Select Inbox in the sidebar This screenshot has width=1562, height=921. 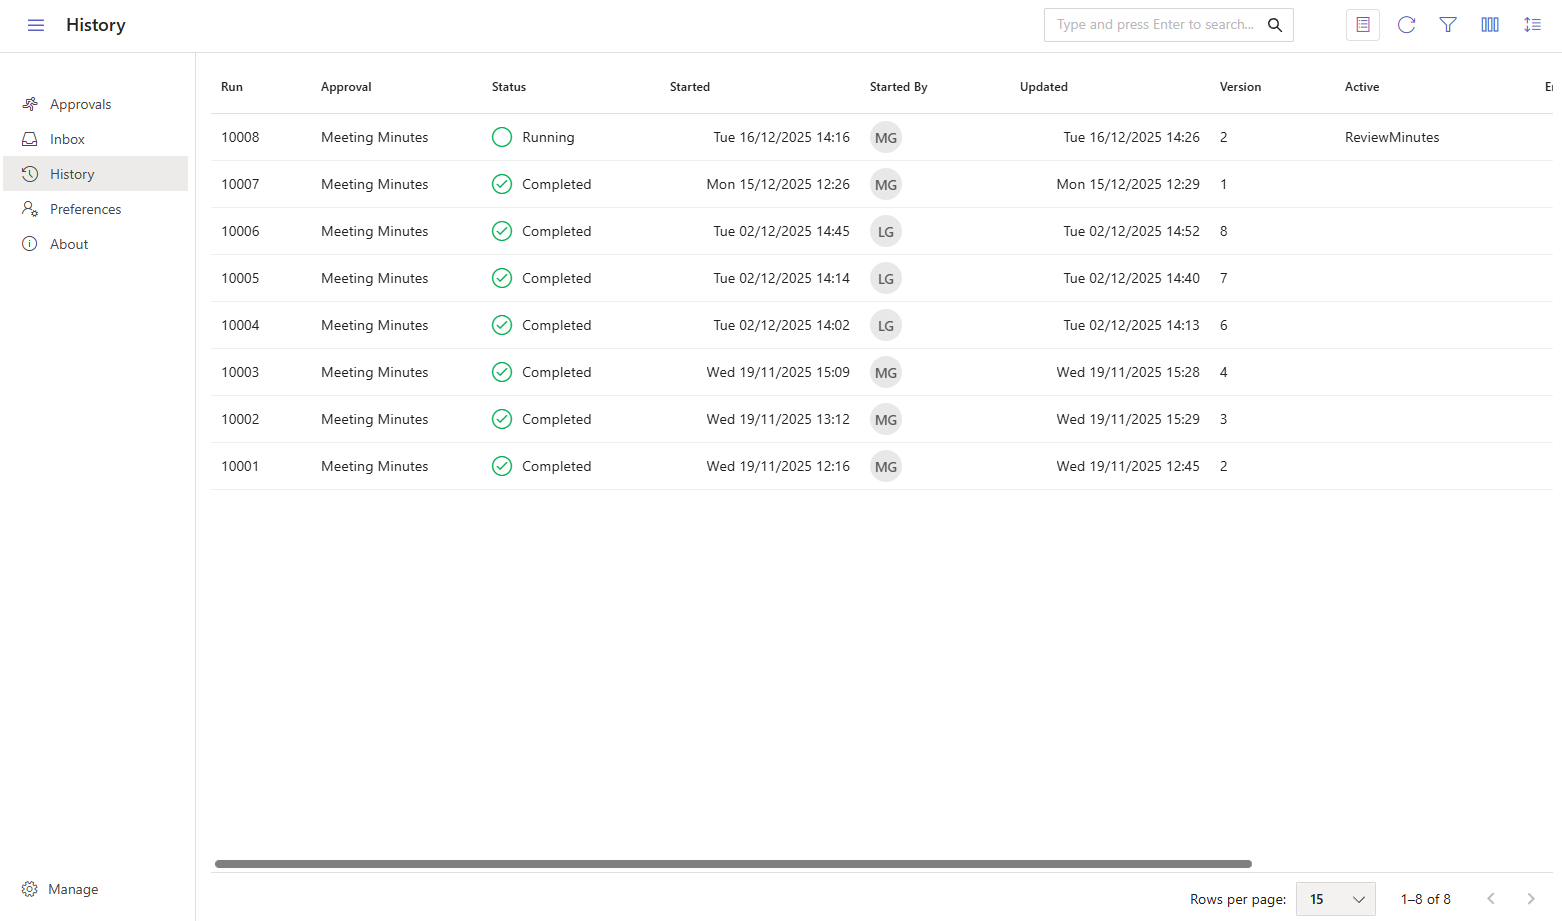67,139
